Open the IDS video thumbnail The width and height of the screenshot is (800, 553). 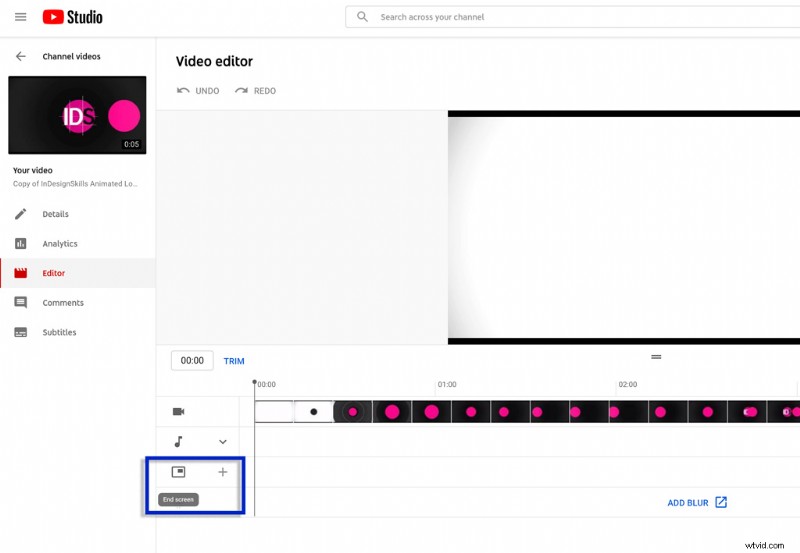tap(77, 115)
